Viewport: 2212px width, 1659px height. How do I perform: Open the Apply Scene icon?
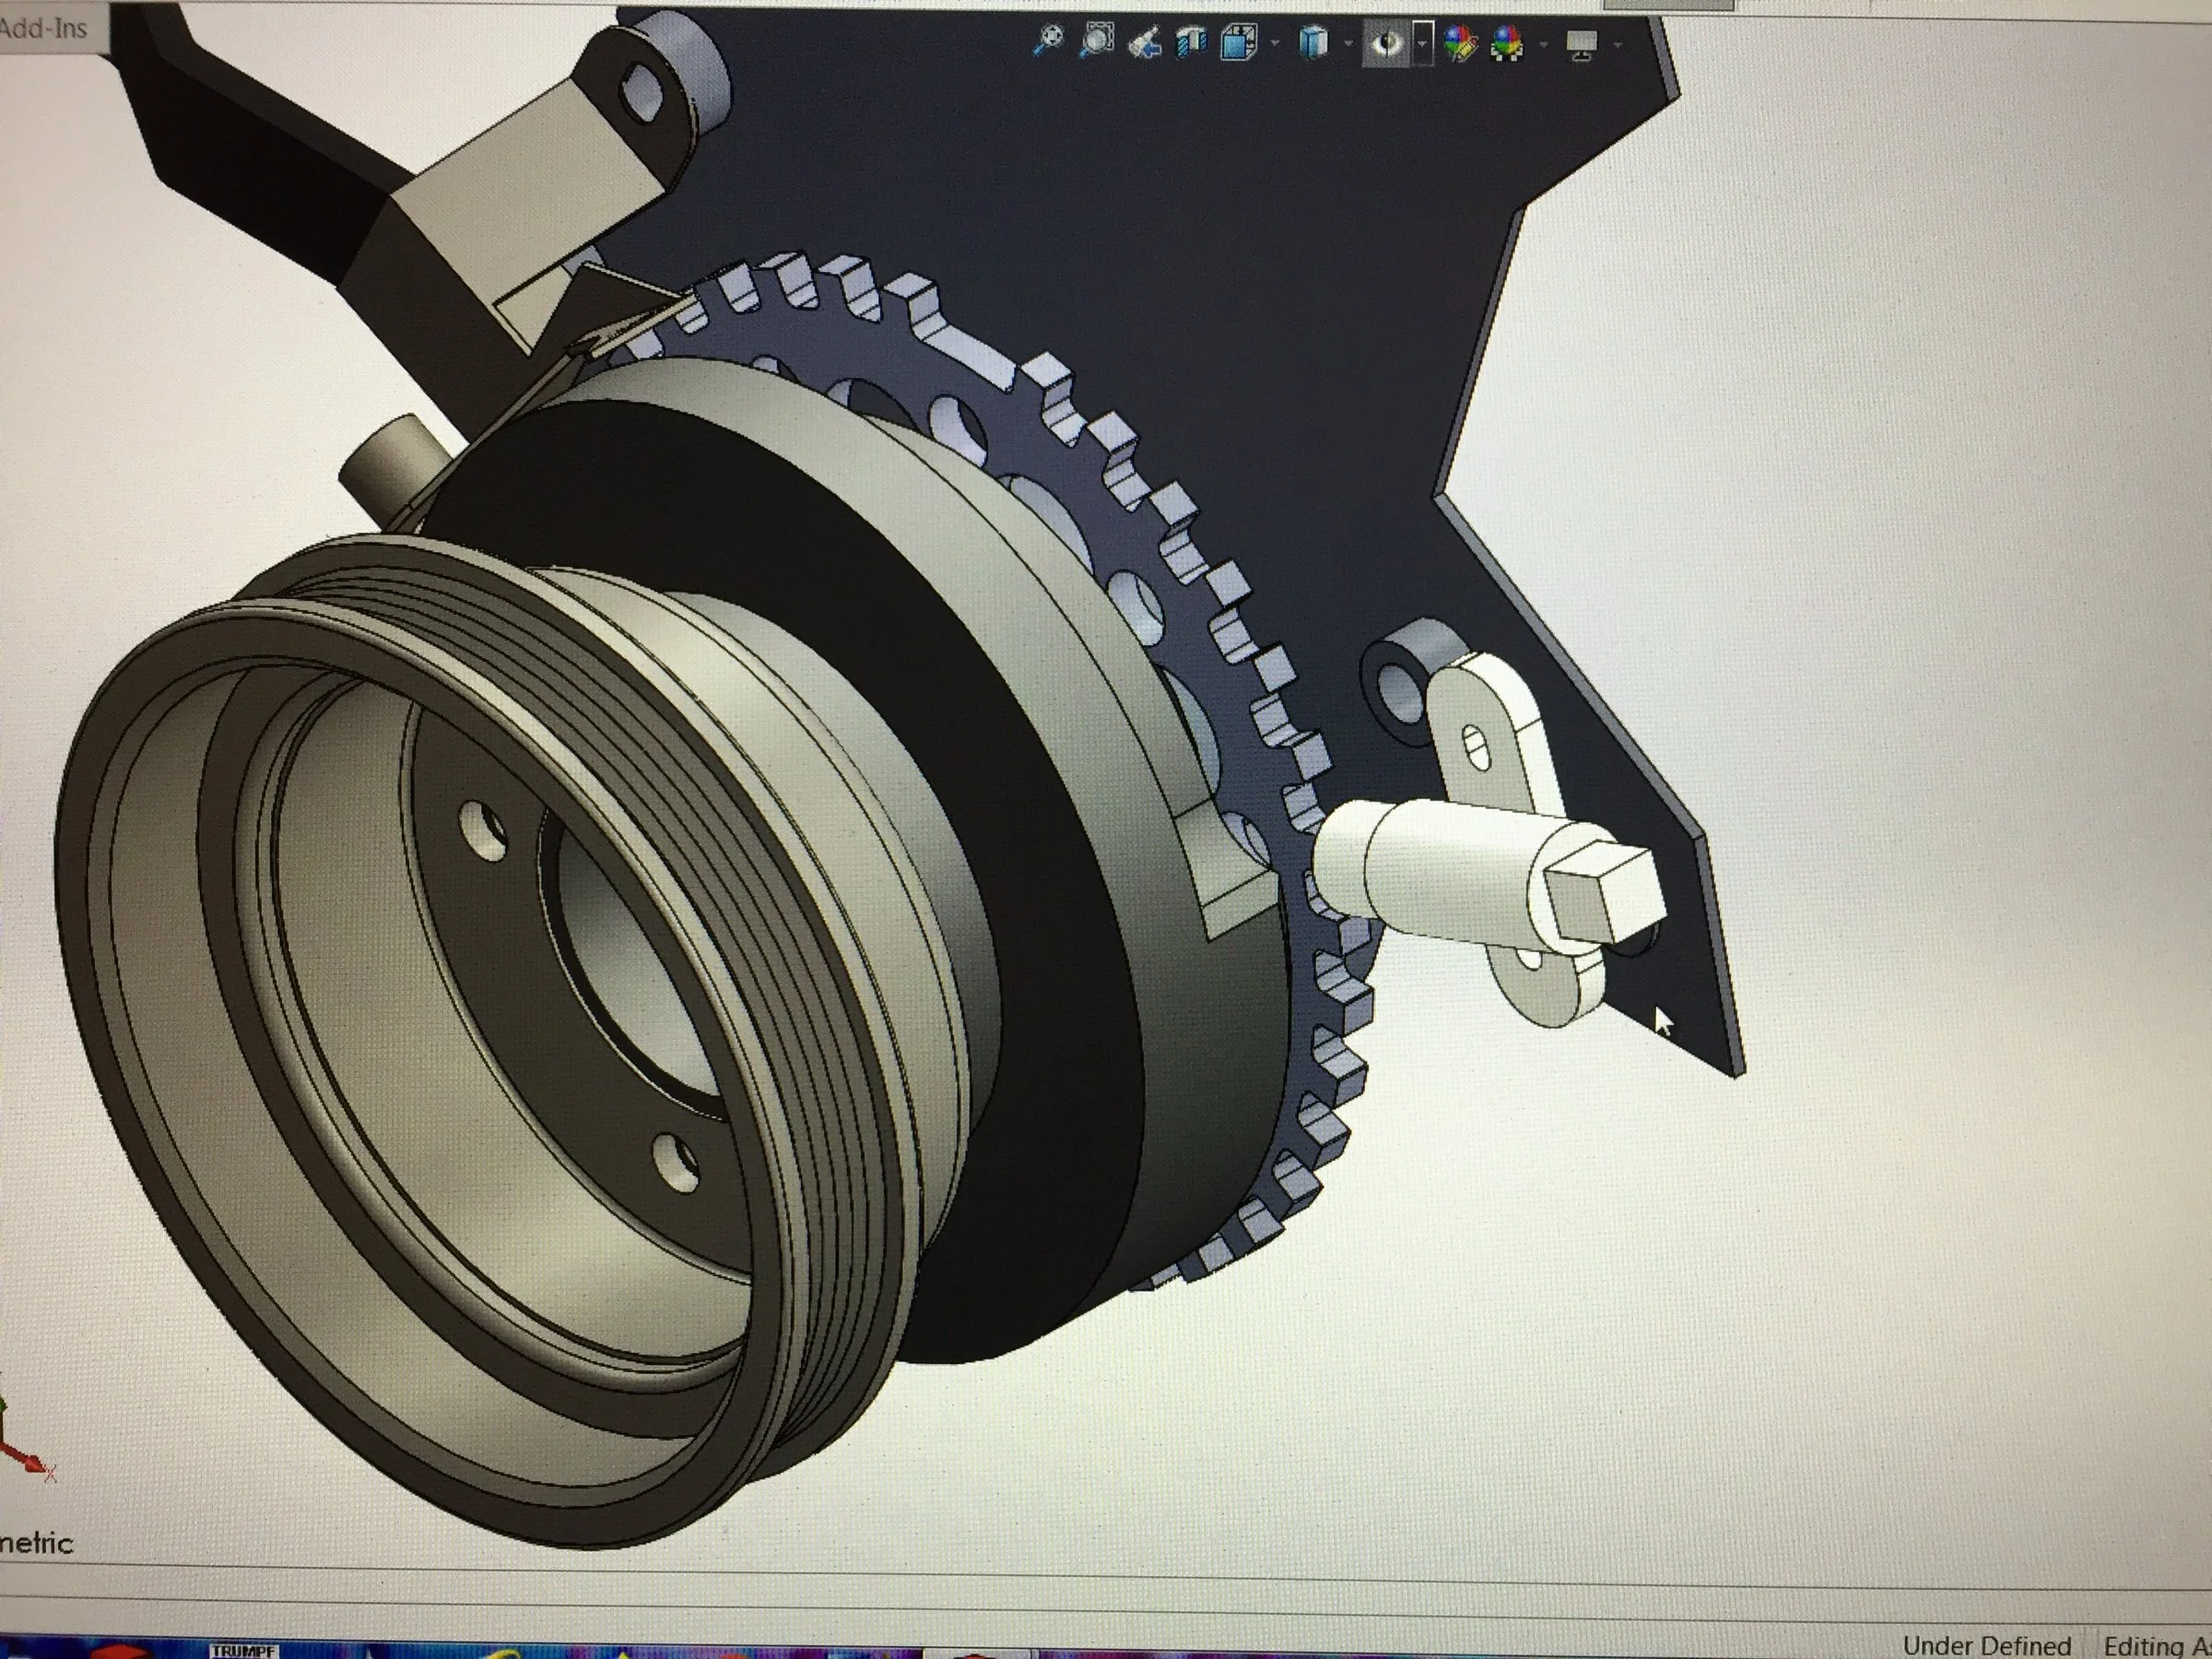click(1508, 43)
